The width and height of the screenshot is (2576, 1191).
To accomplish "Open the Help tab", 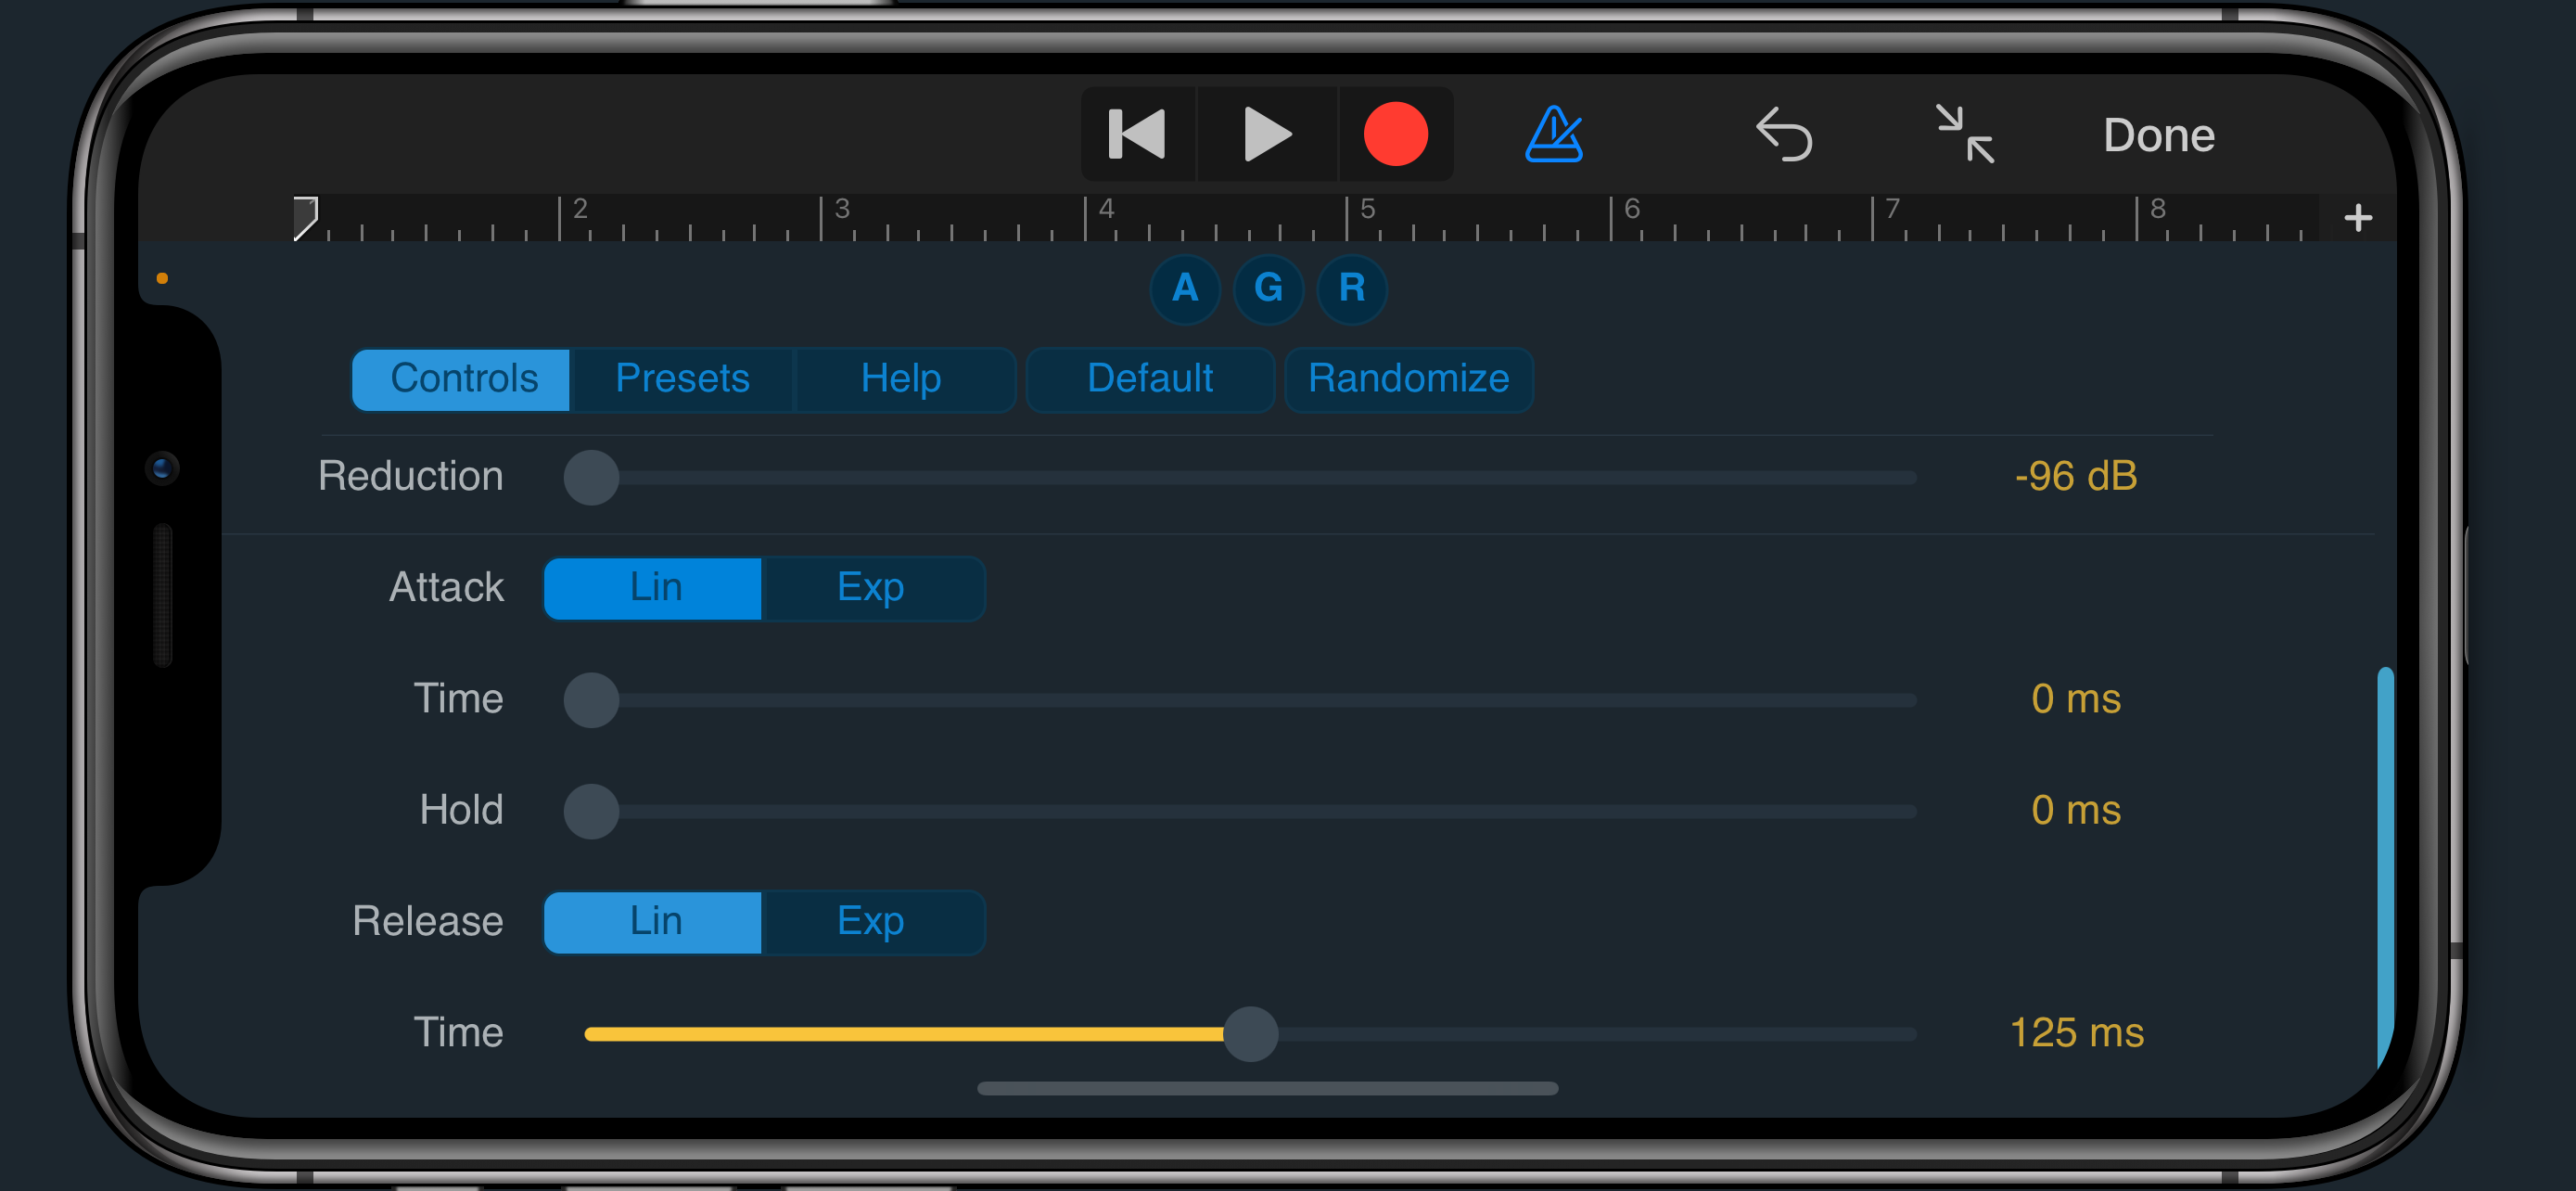I will click(x=902, y=379).
